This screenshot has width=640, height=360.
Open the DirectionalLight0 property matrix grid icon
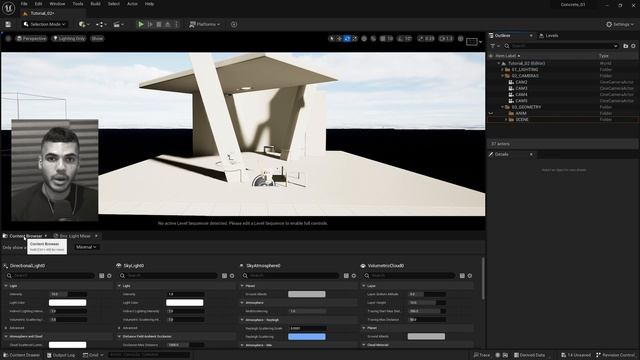(x=102, y=276)
